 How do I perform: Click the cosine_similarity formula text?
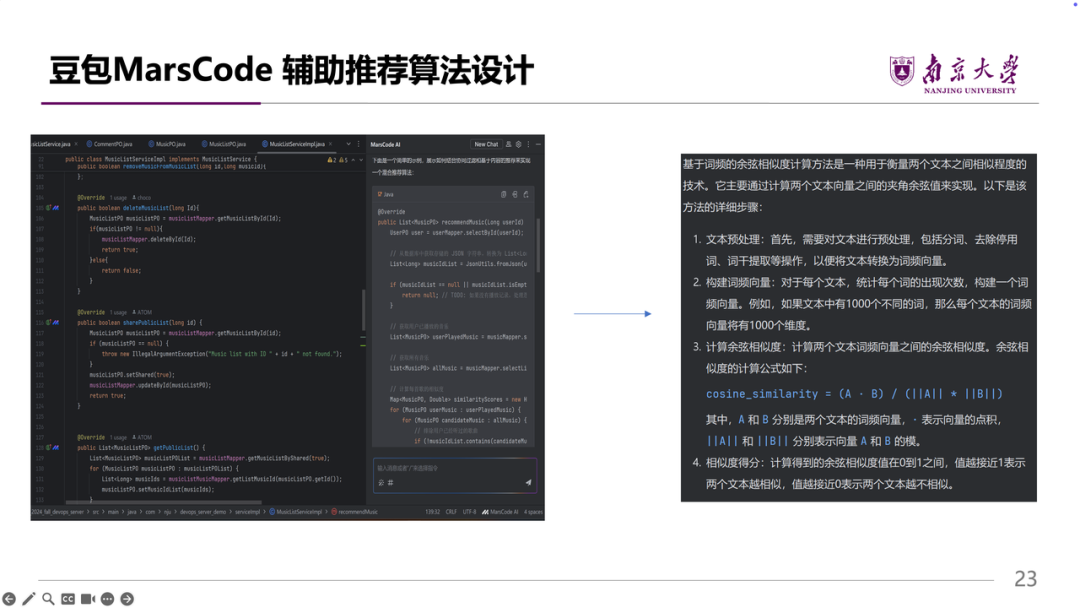click(854, 394)
